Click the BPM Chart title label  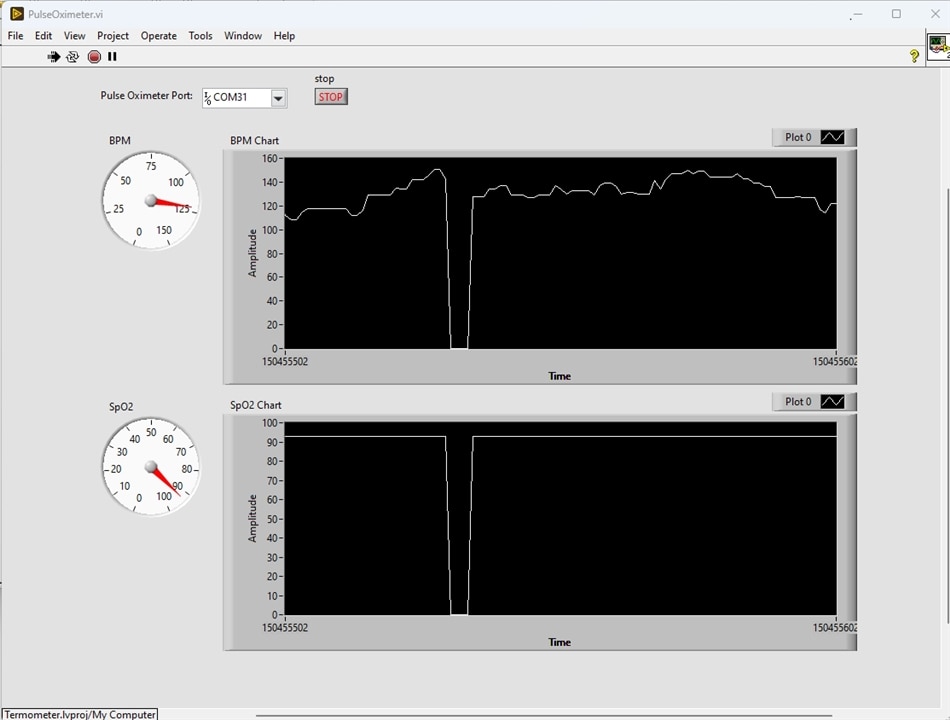[254, 141]
